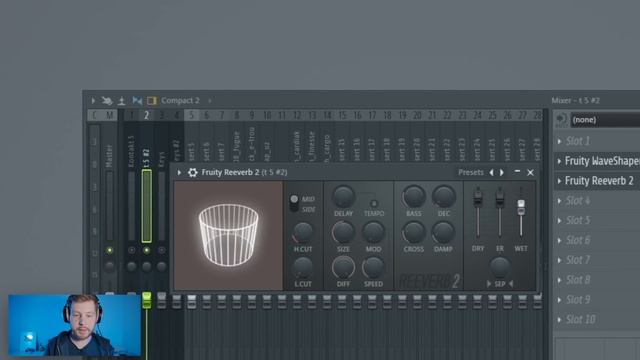Image resolution: width=640 pixels, height=360 pixels.
Task: Select the next Reeverb preset arrow
Action: pos(502,173)
